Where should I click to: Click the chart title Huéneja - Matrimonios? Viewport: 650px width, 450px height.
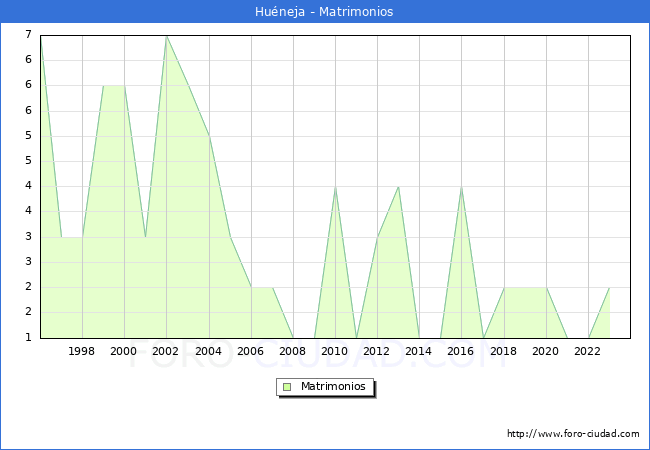[324, 12]
